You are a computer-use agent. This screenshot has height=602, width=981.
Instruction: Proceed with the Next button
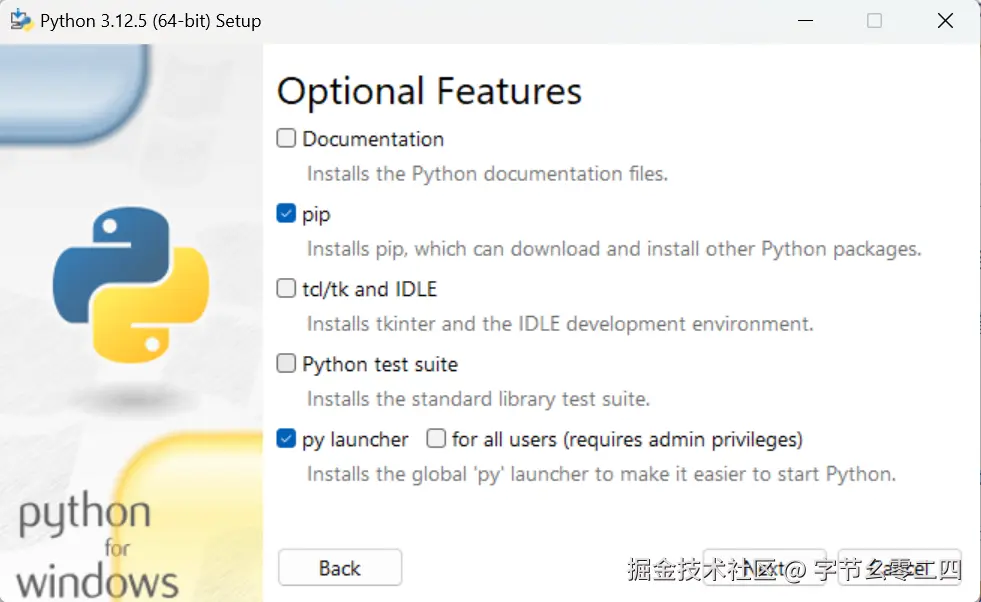point(765,568)
